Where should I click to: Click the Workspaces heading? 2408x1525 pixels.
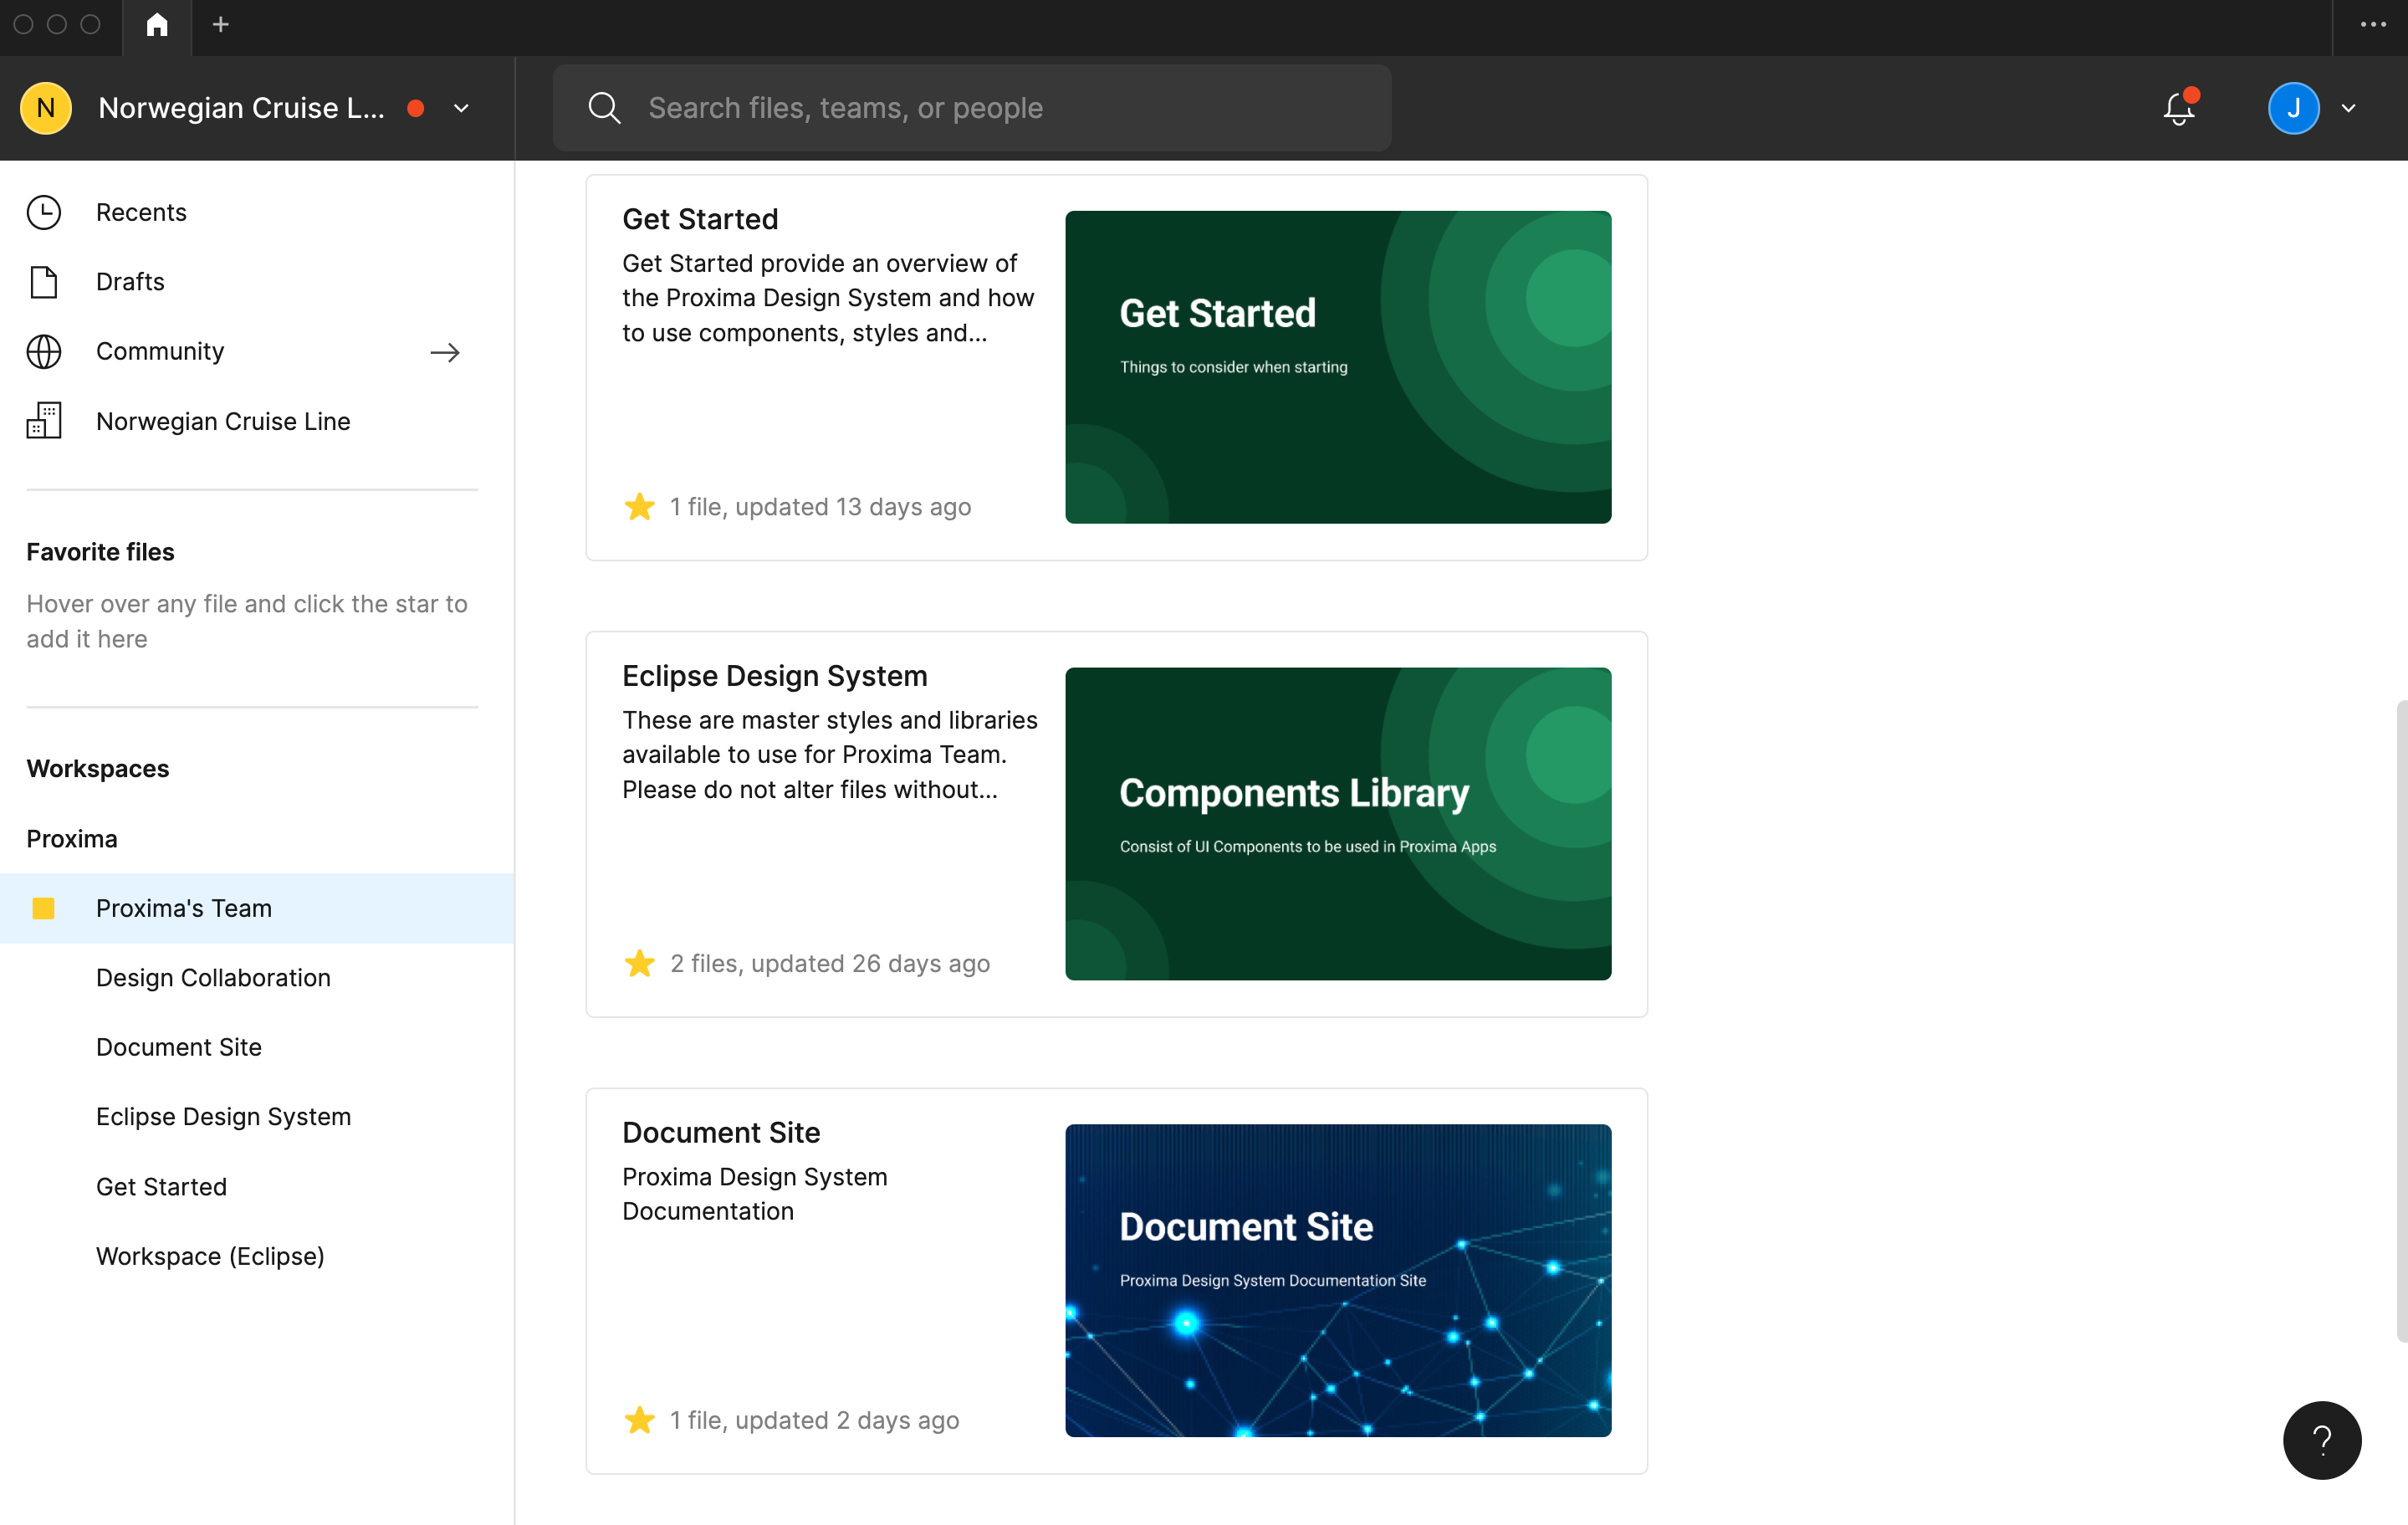98,769
